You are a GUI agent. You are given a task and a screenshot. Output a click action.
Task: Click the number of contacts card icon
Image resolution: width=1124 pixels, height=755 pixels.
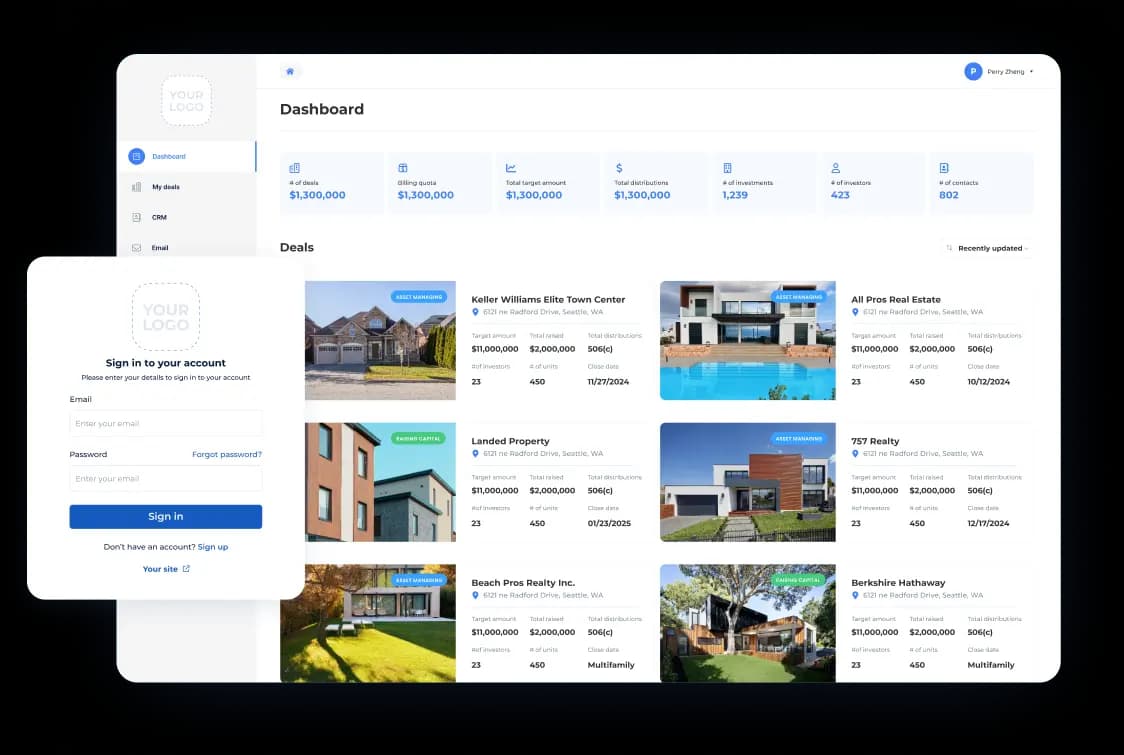click(944, 168)
